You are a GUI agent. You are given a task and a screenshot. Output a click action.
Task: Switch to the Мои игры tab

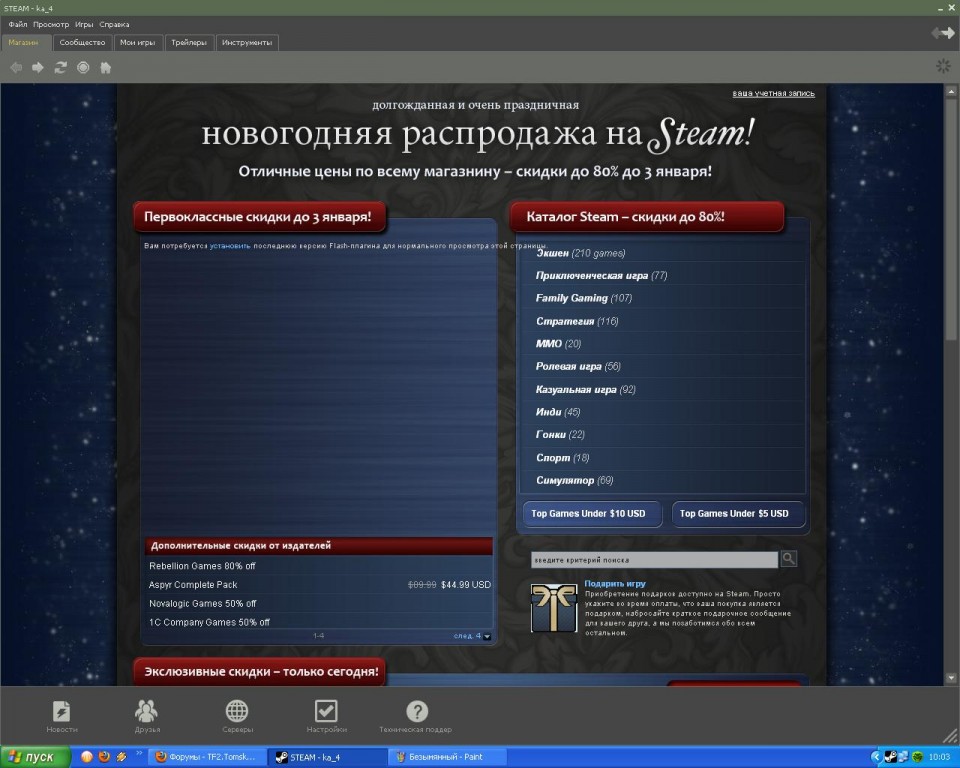click(137, 43)
